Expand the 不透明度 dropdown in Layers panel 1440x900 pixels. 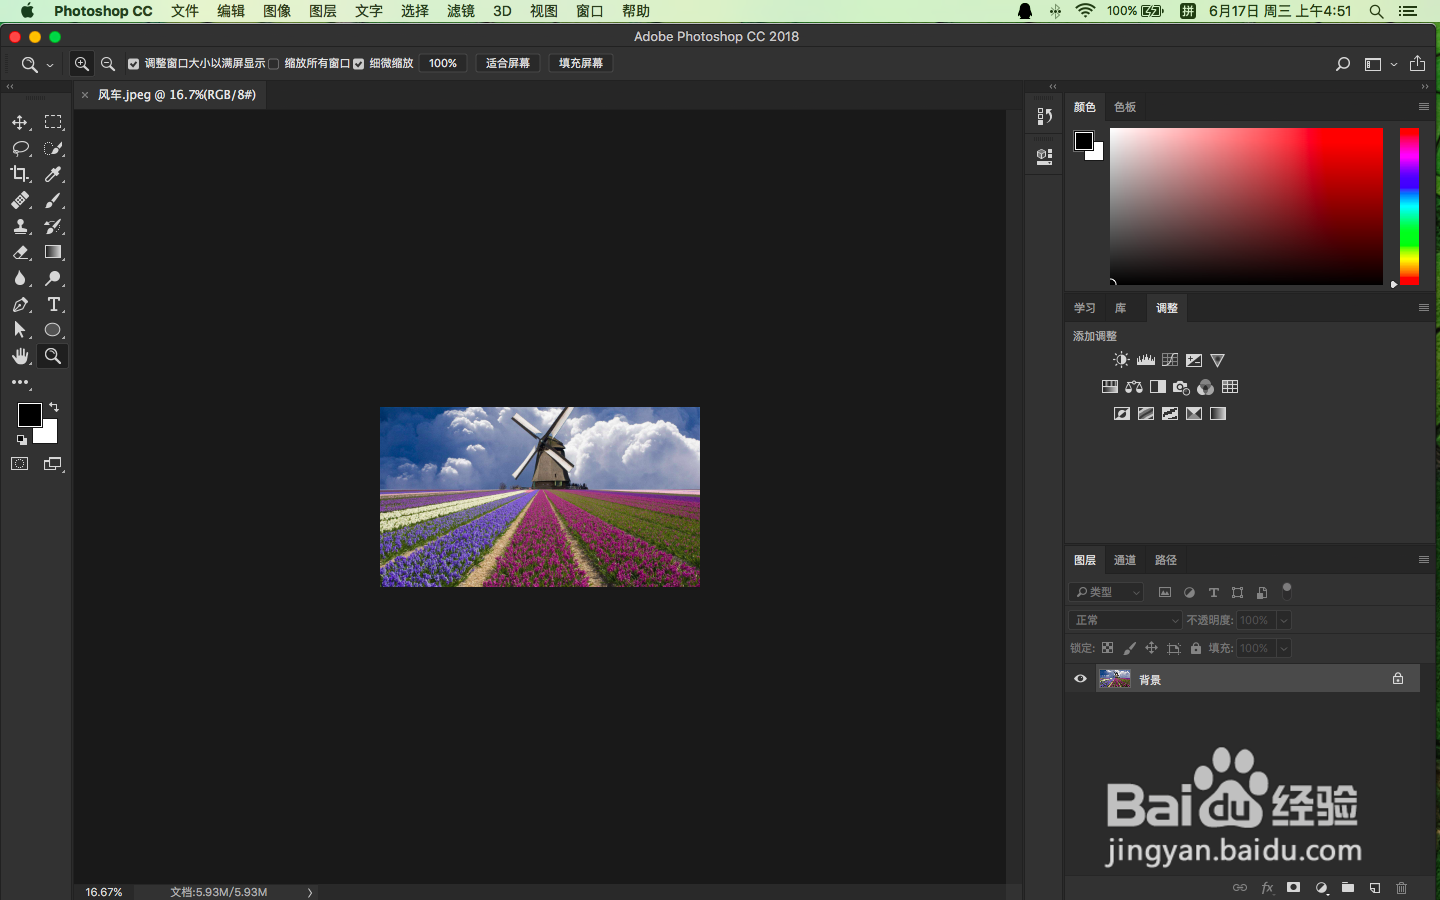coord(1284,620)
